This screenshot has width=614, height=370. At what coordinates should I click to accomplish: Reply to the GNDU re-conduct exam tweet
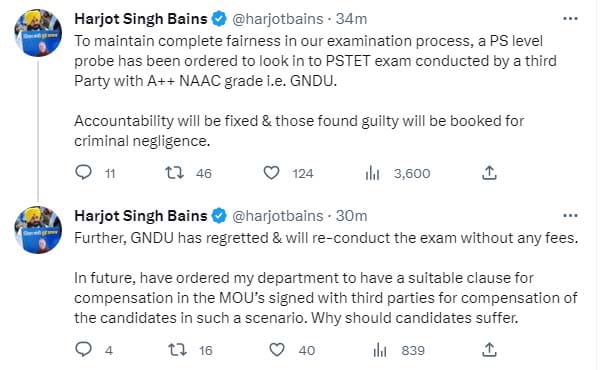[x=83, y=349]
